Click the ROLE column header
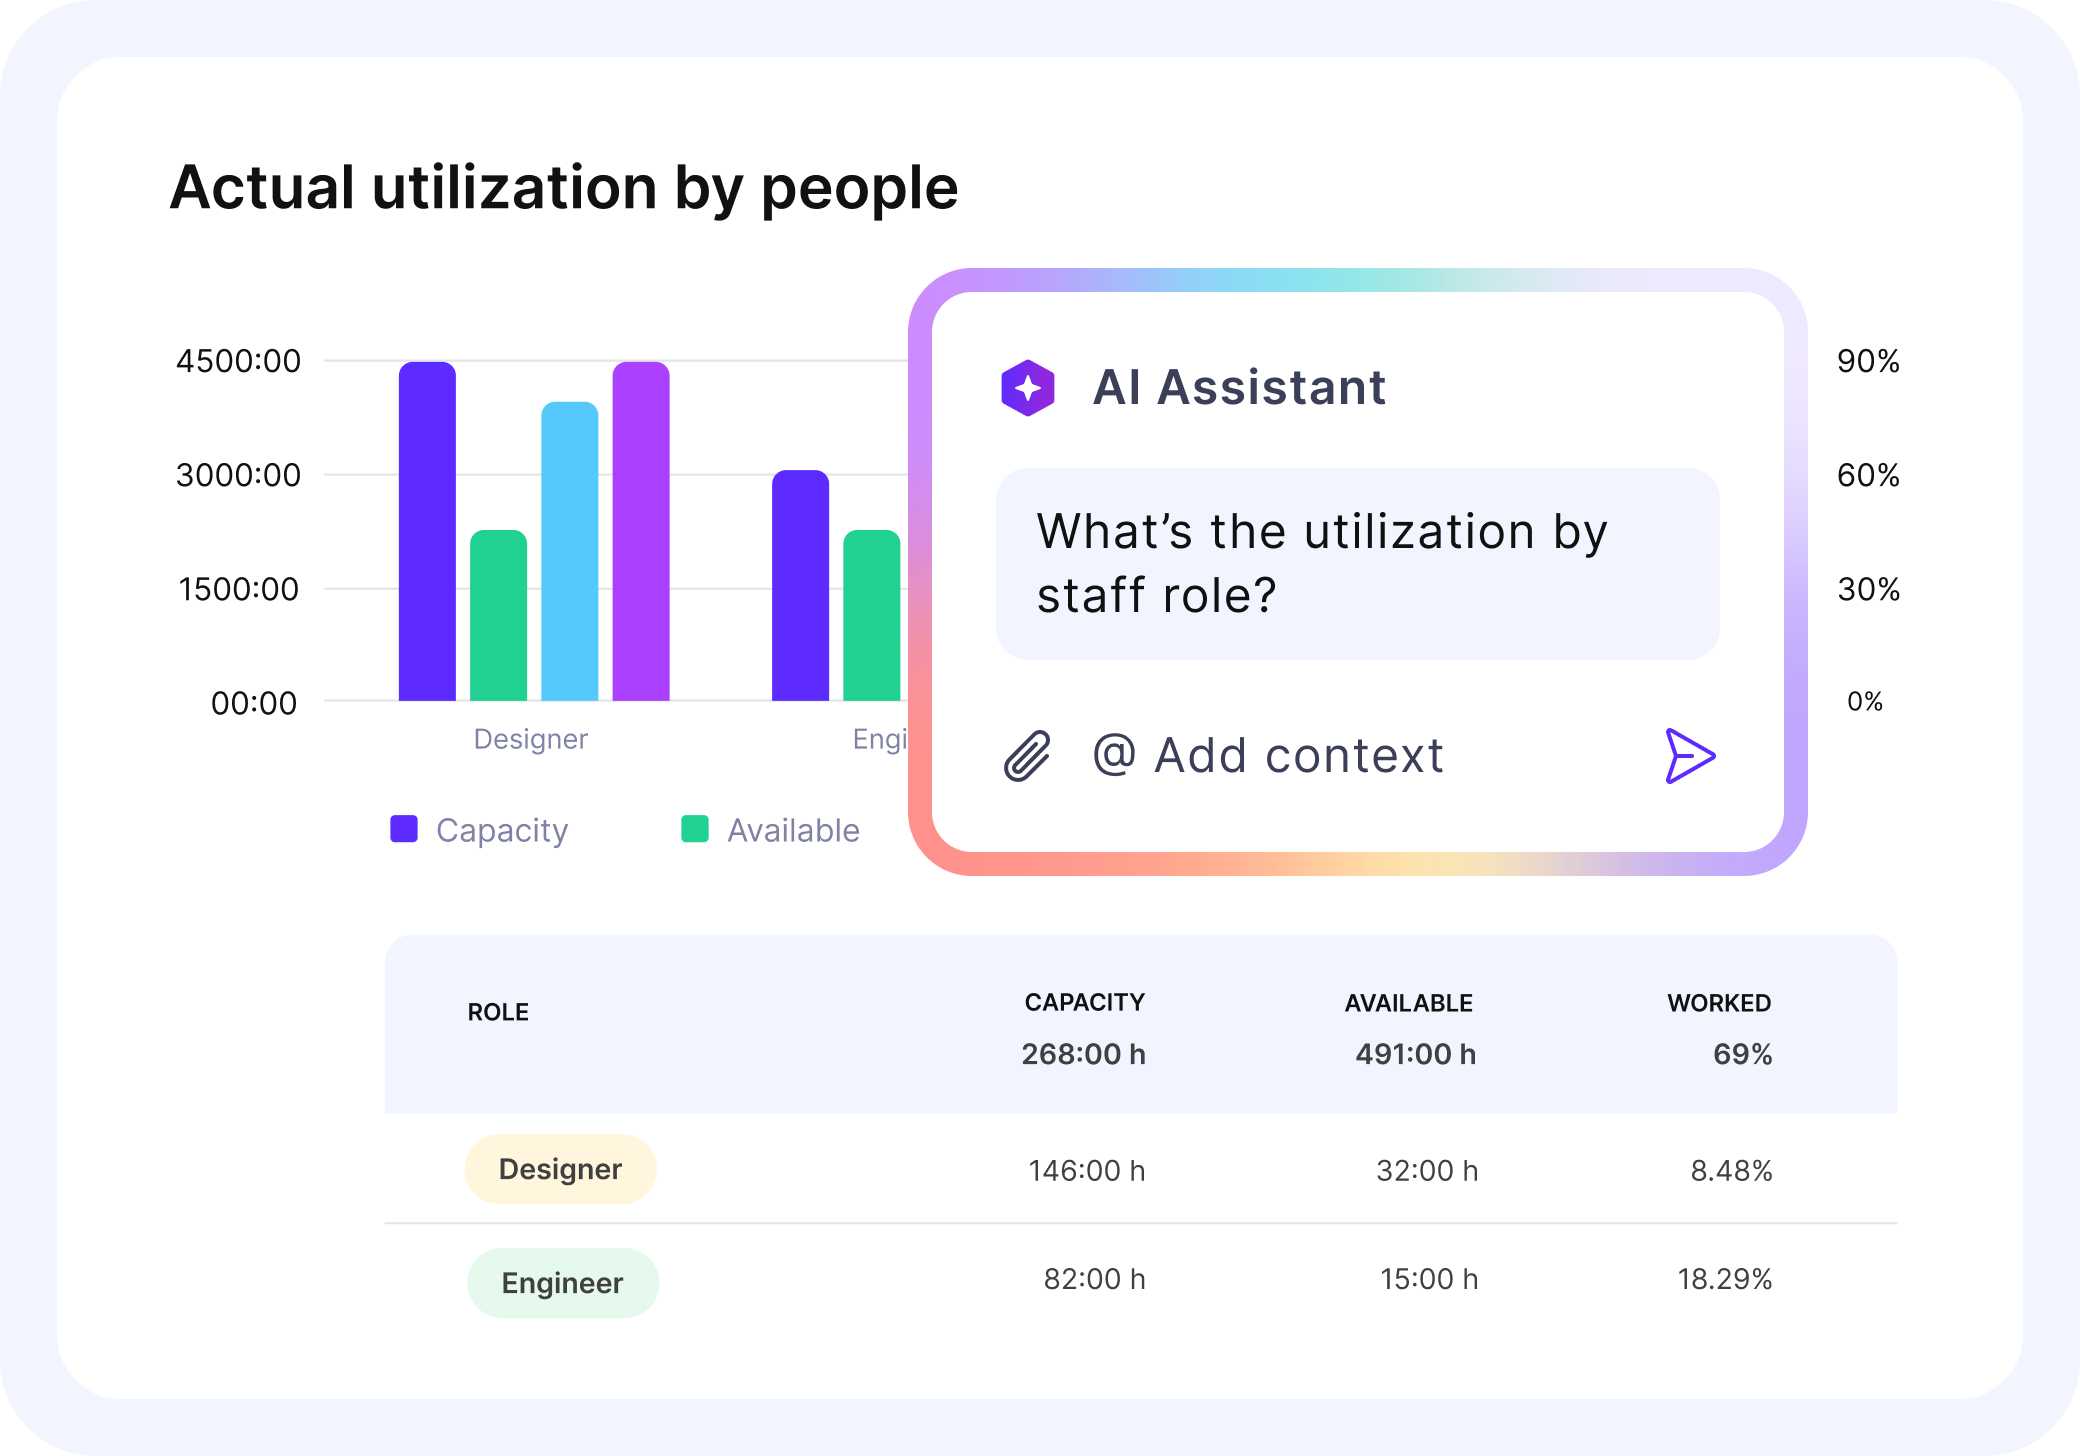The width and height of the screenshot is (2080, 1456). point(498,1012)
